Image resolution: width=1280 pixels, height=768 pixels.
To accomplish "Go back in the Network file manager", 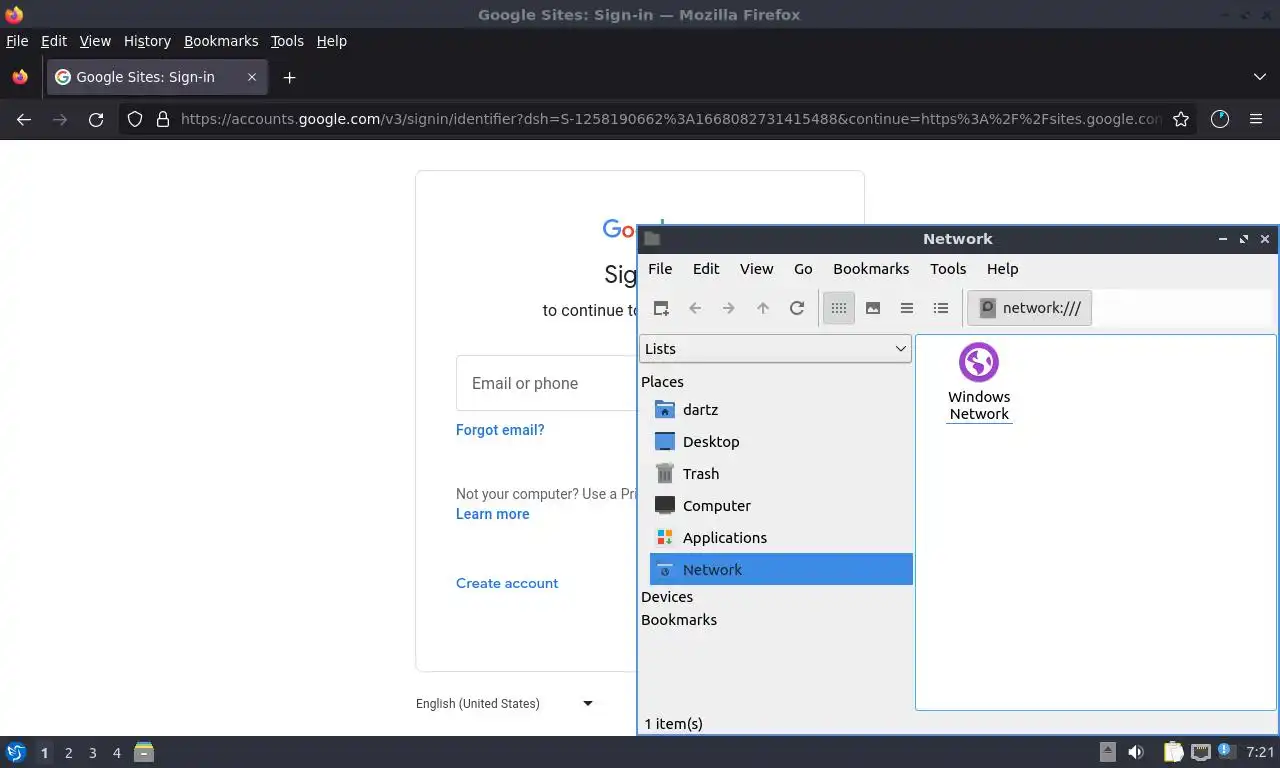I will (x=695, y=308).
